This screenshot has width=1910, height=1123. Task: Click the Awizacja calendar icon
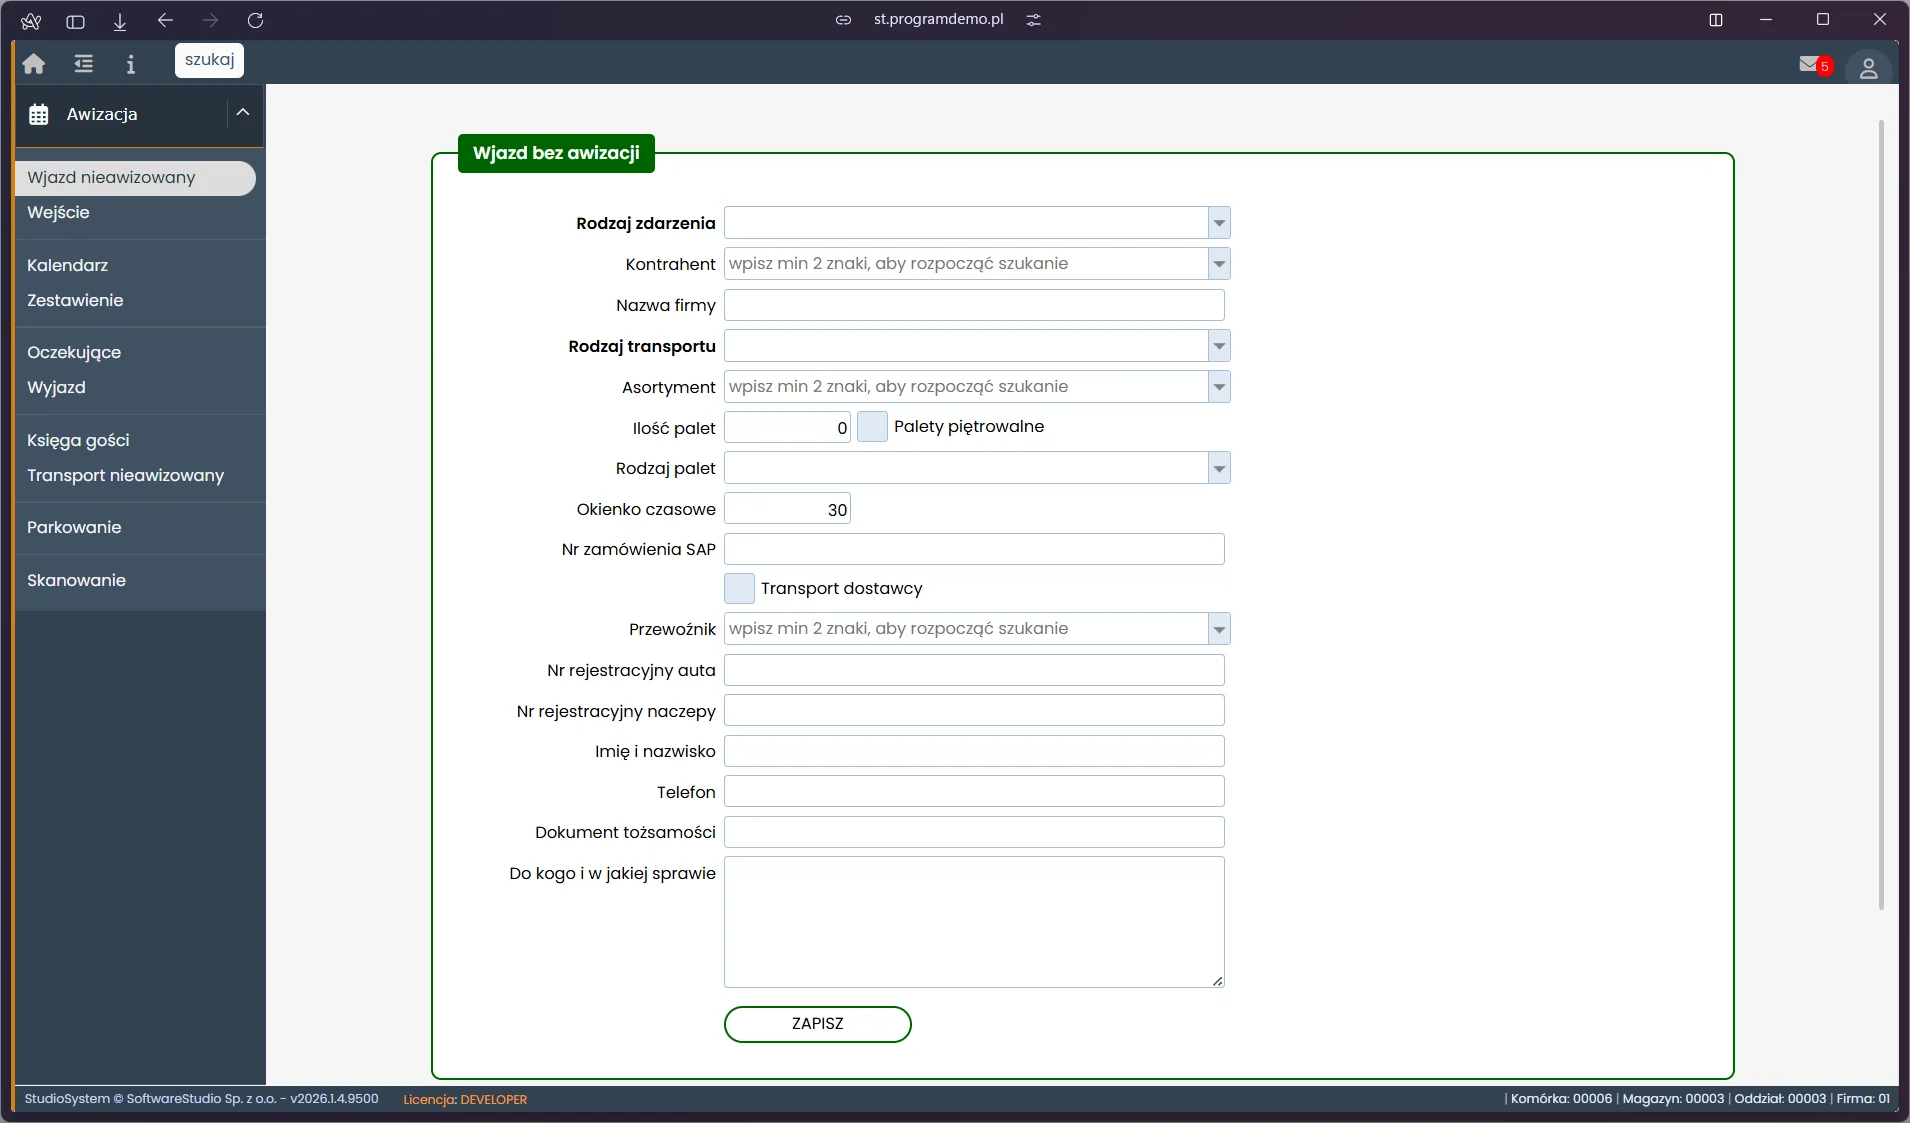(39, 114)
